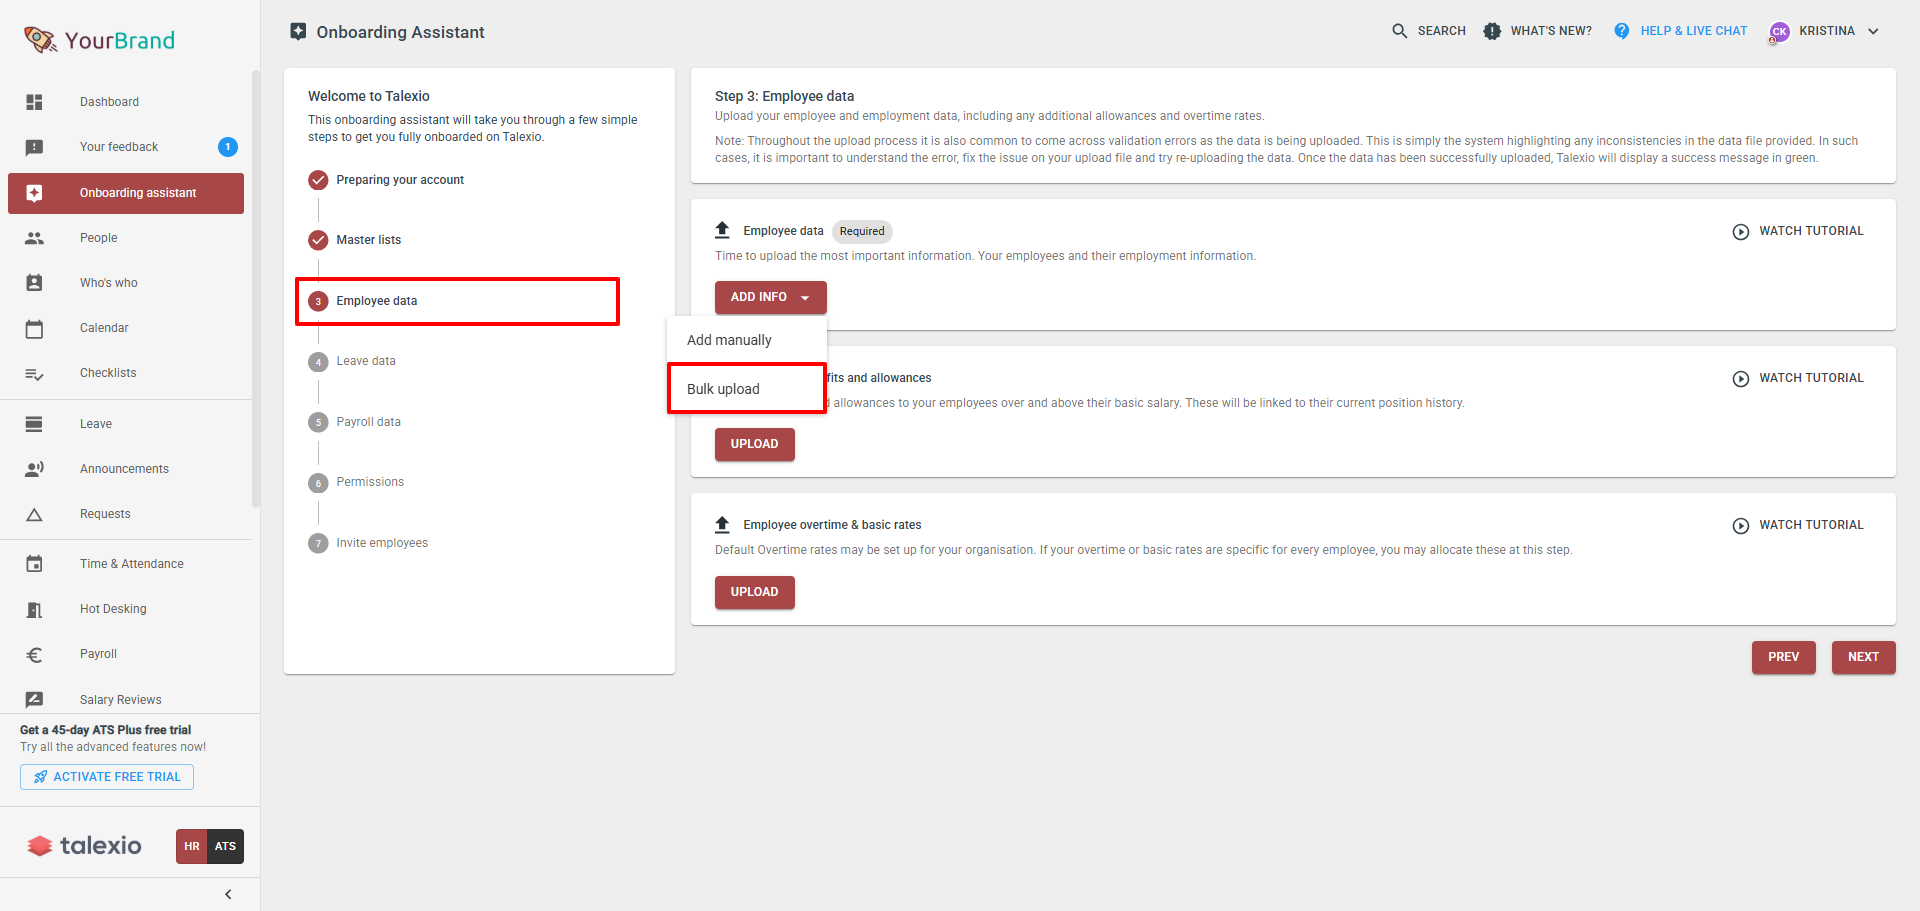Click the Payroll euro icon
This screenshot has height=911, width=1920.
point(34,655)
